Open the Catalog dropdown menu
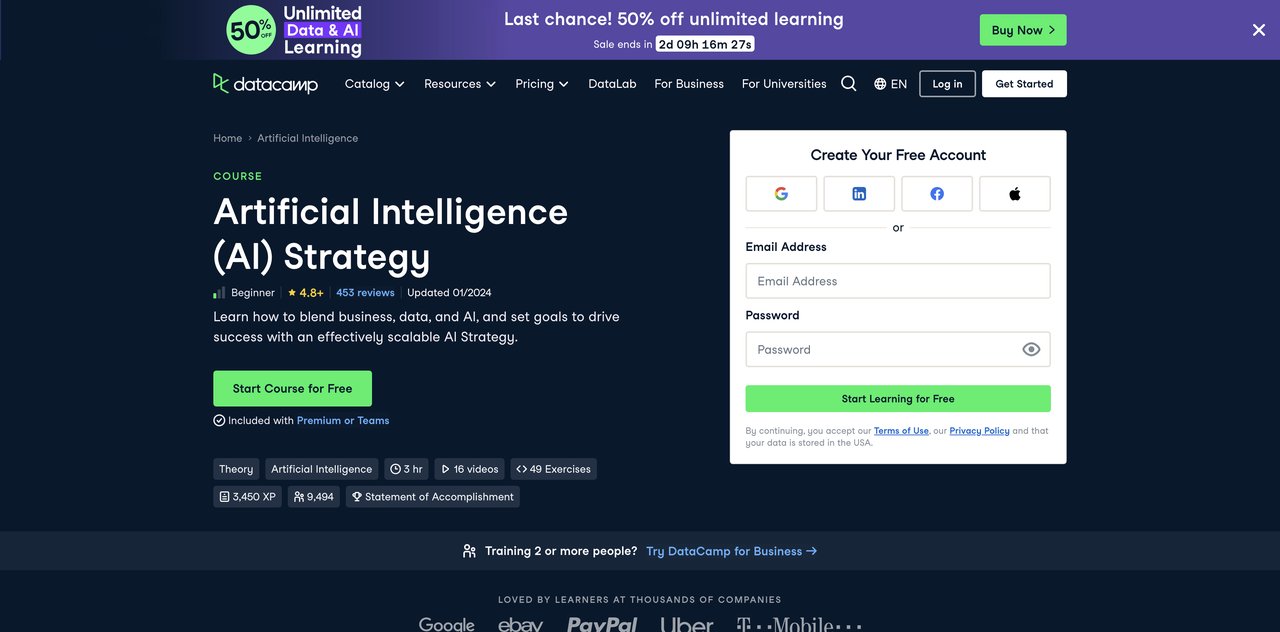This screenshot has width=1280, height=632. pos(375,84)
